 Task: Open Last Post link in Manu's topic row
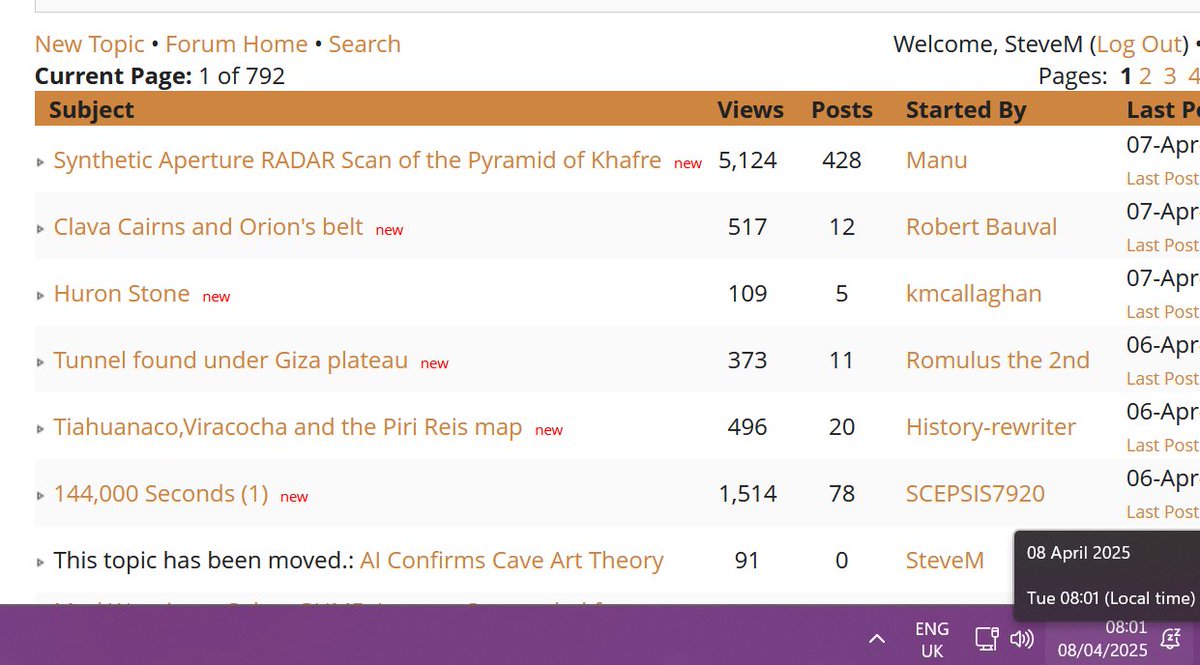[1162, 179]
